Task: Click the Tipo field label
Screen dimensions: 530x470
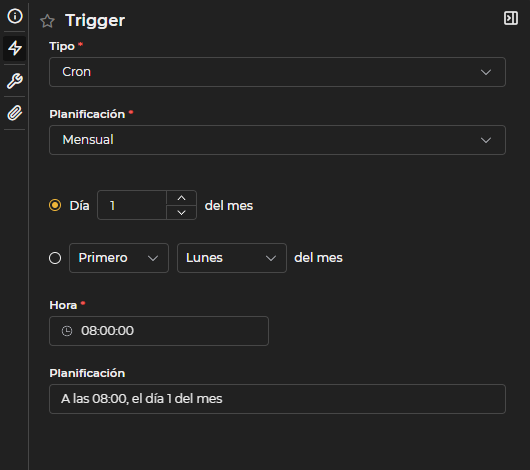Action: click(x=62, y=46)
